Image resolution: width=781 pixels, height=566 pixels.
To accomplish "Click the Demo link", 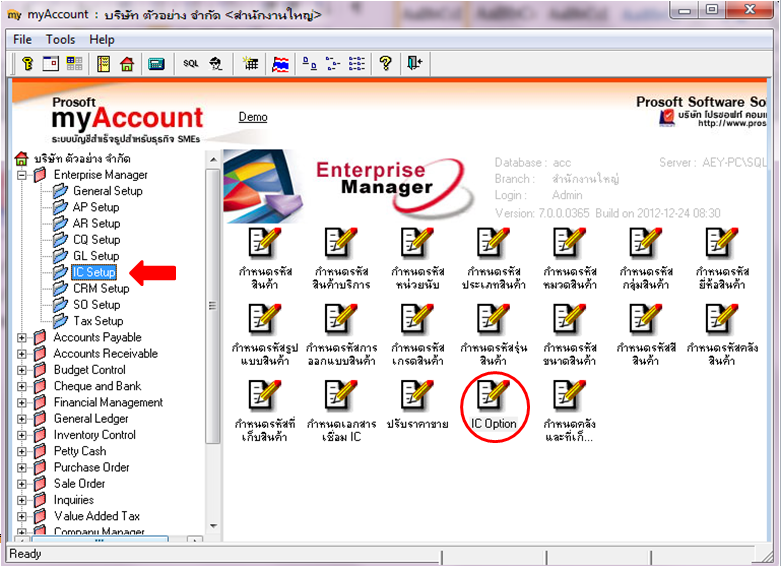I will tap(253, 117).
